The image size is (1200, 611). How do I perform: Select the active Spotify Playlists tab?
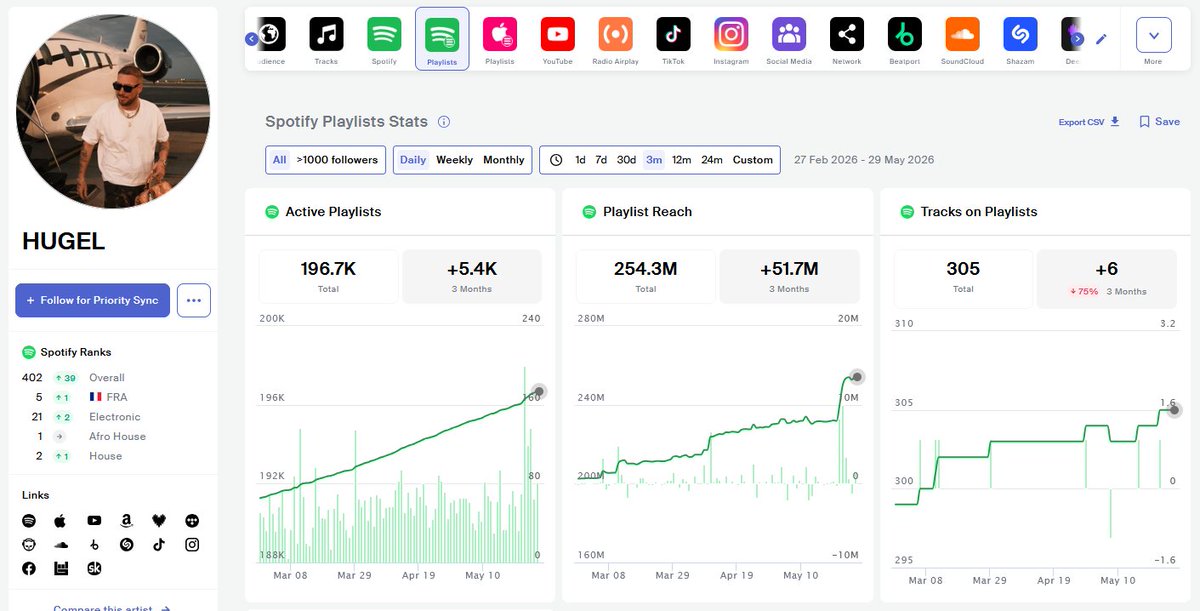(x=442, y=38)
